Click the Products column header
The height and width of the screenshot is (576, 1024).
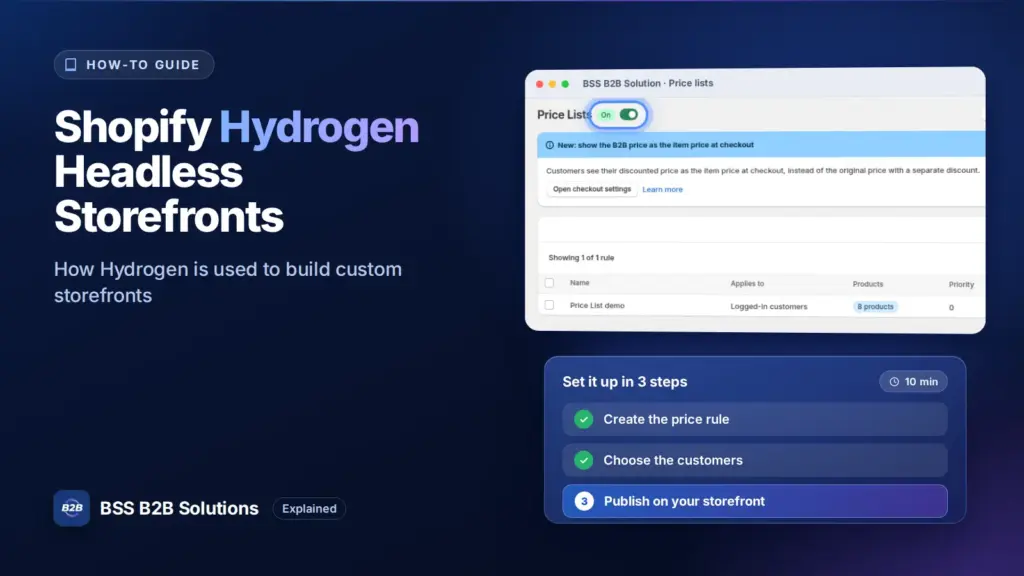(x=868, y=284)
